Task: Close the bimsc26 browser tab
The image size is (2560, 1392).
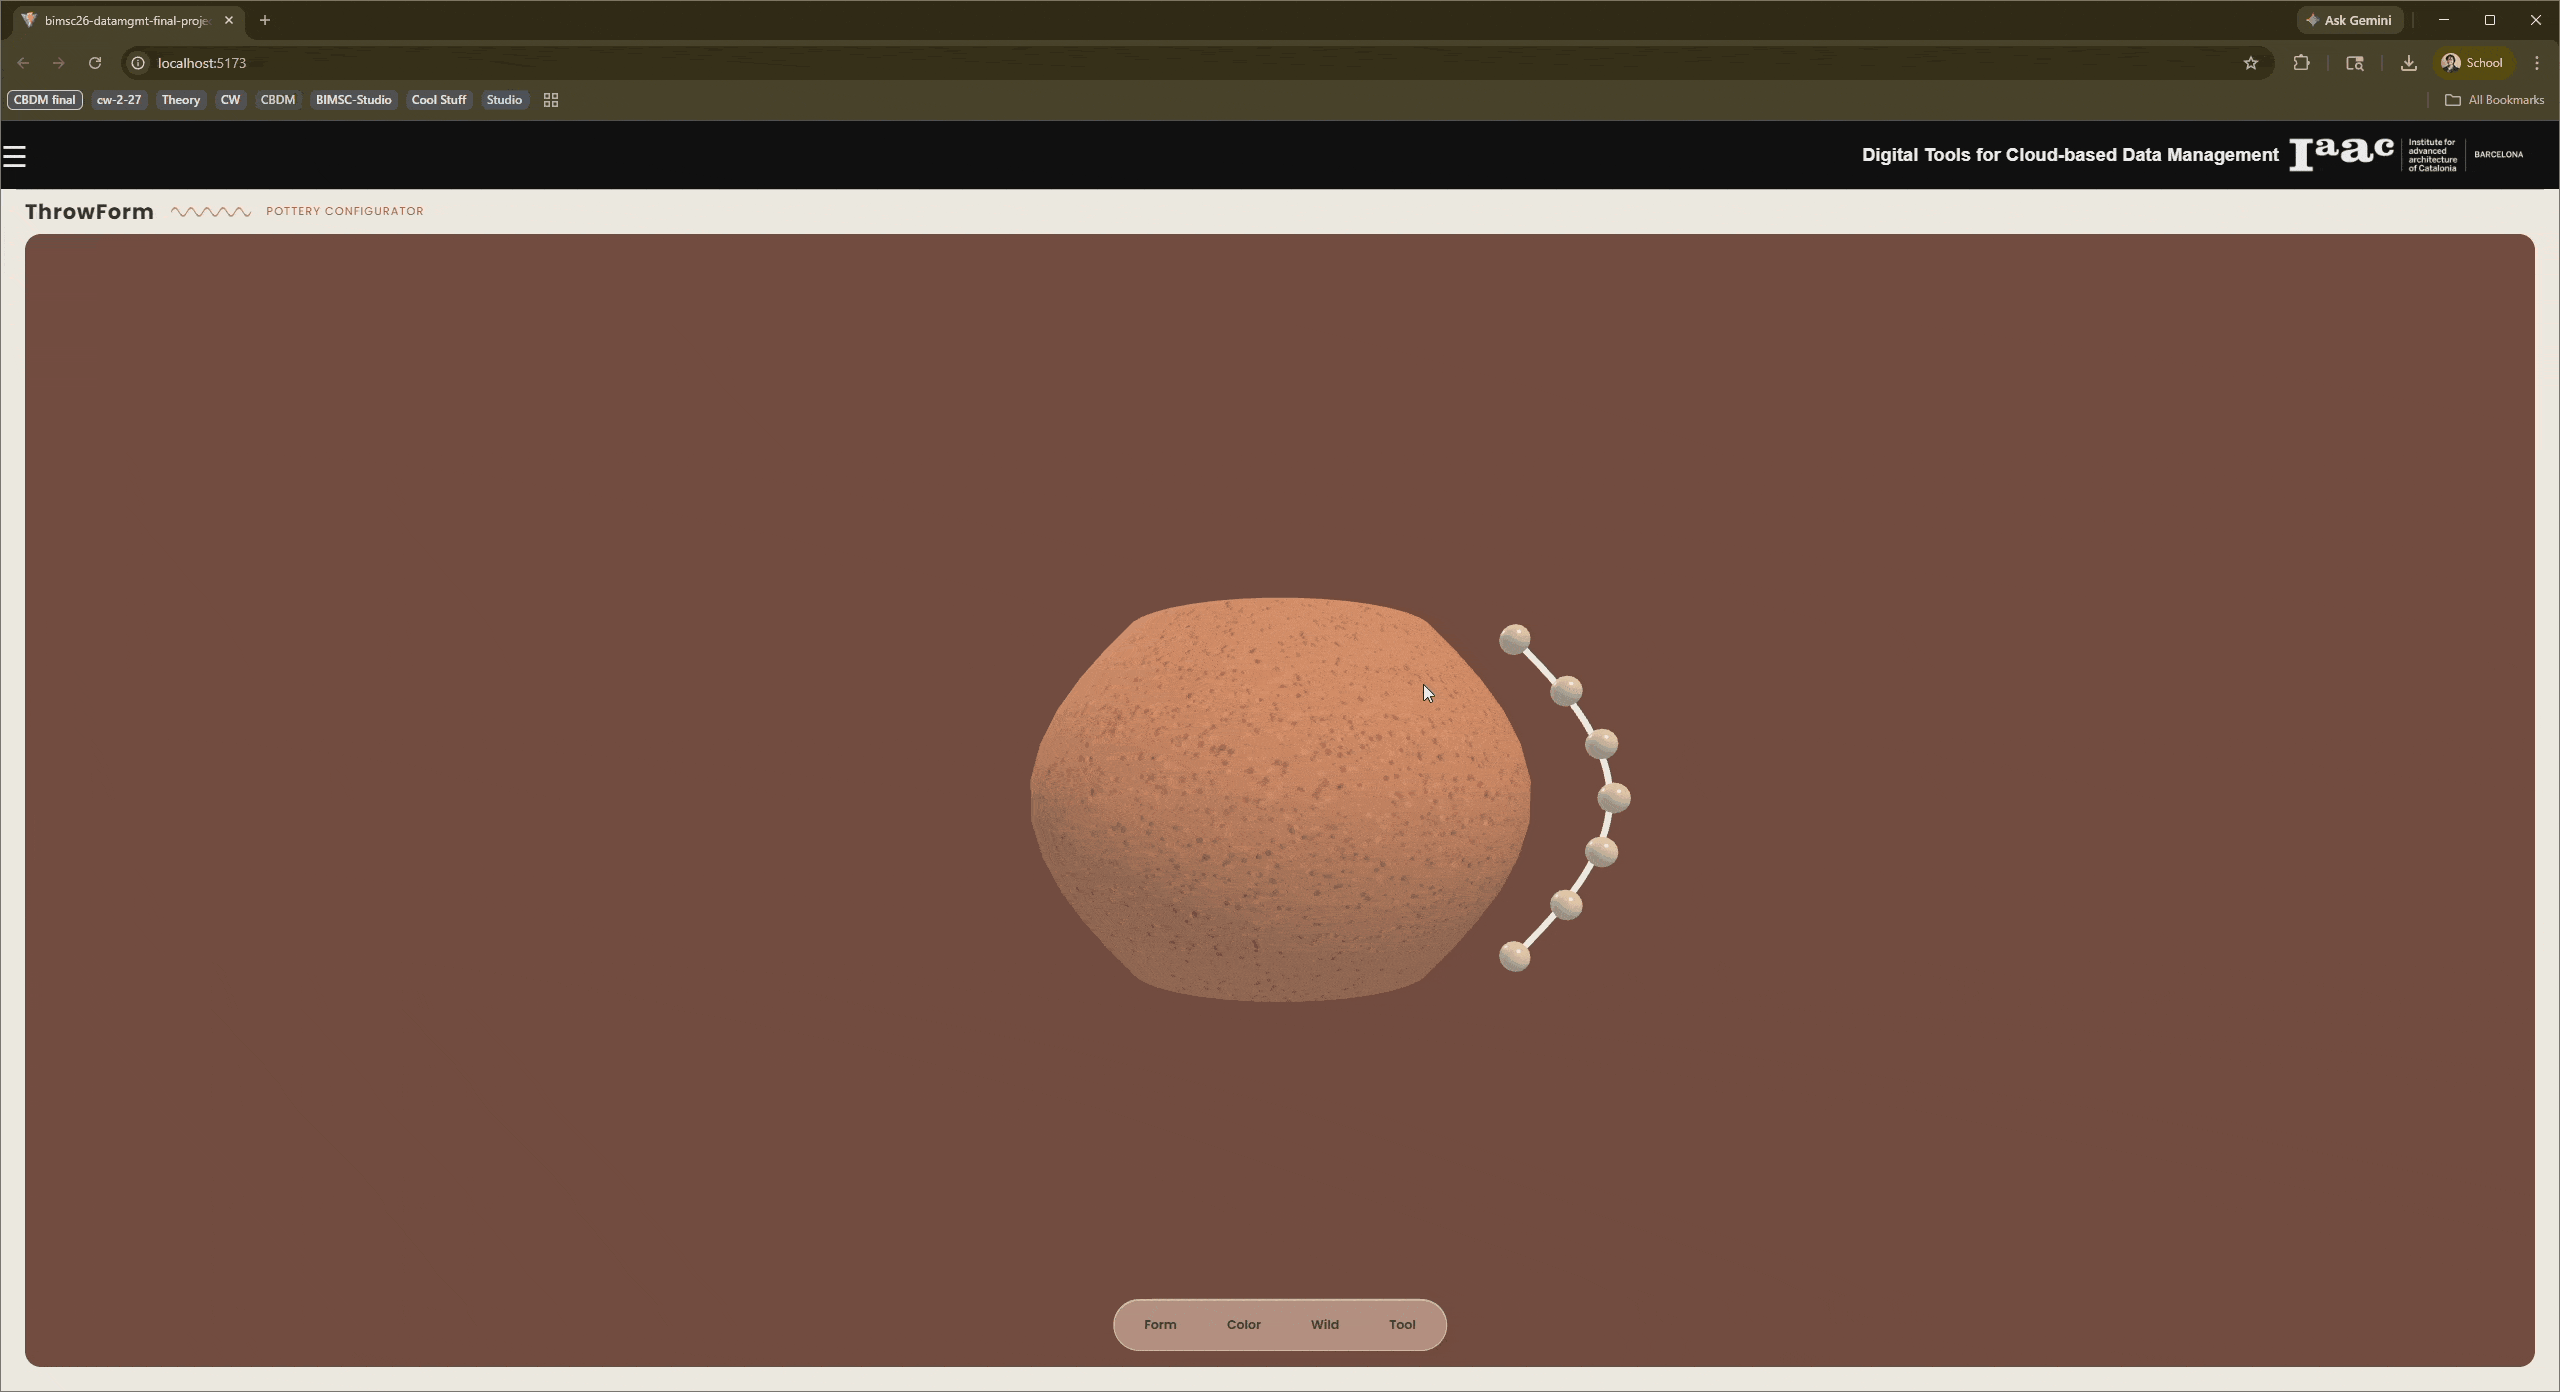Action: (x=229, y=20)
